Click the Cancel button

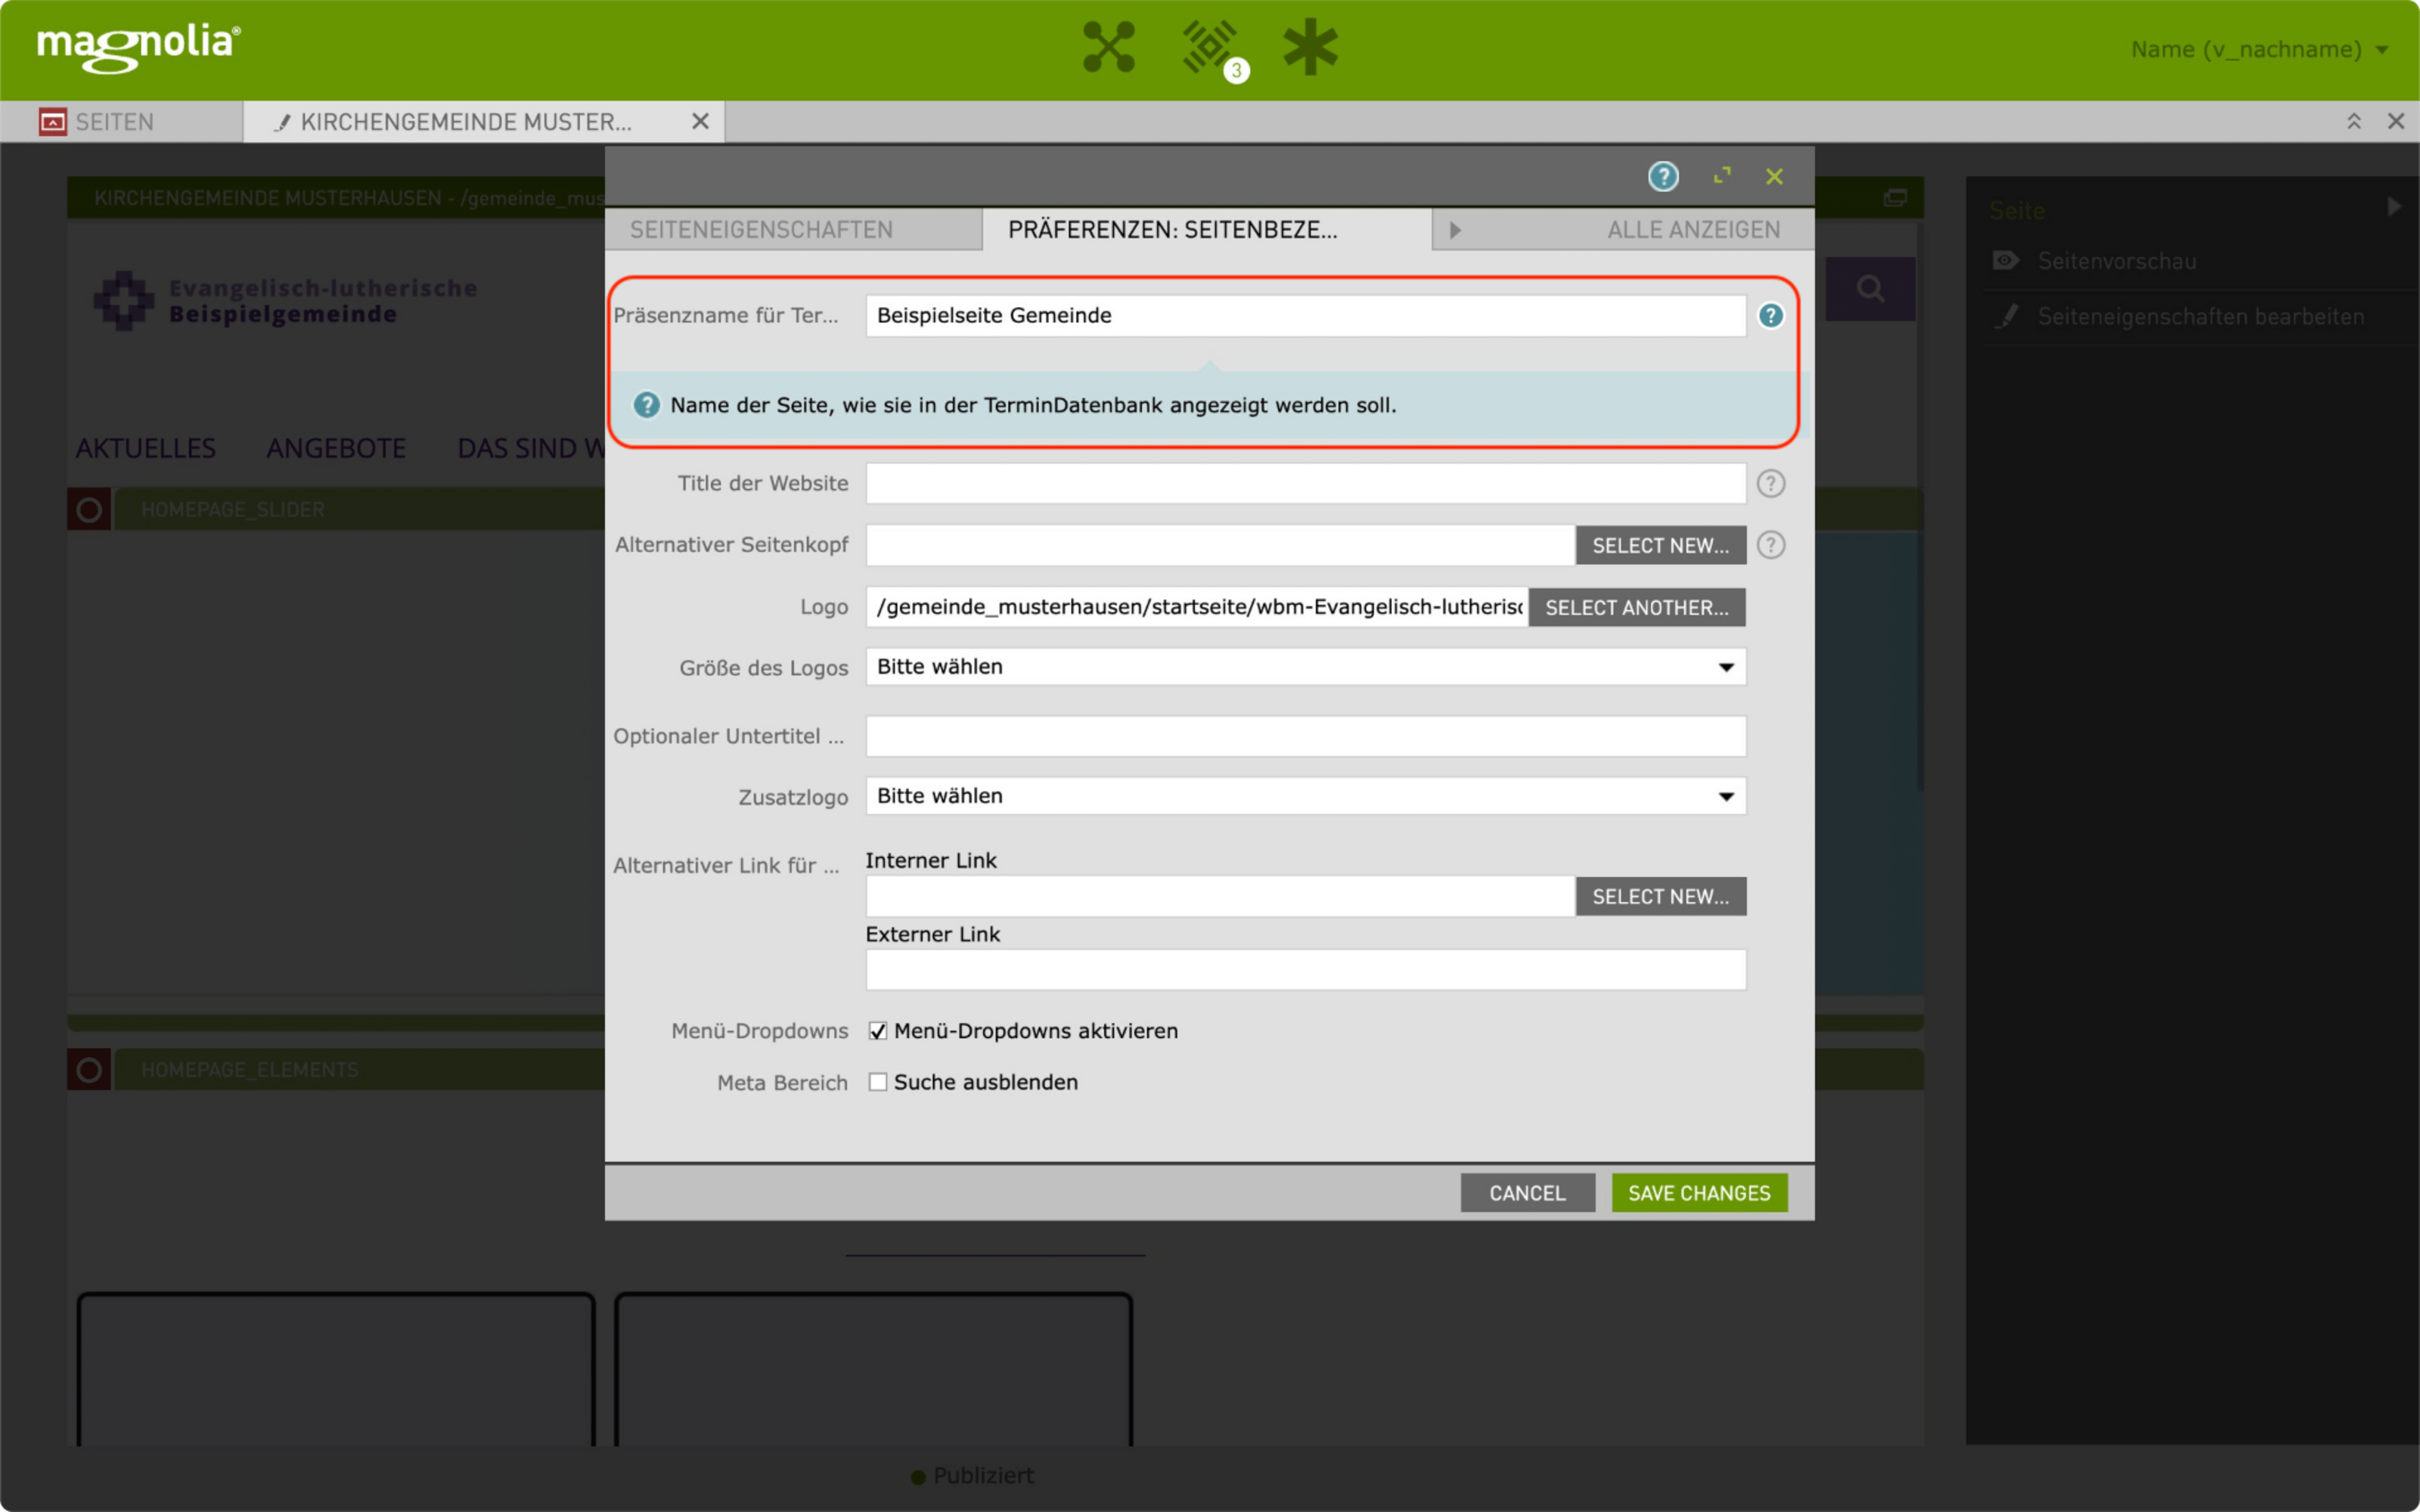(1527, 1193)
